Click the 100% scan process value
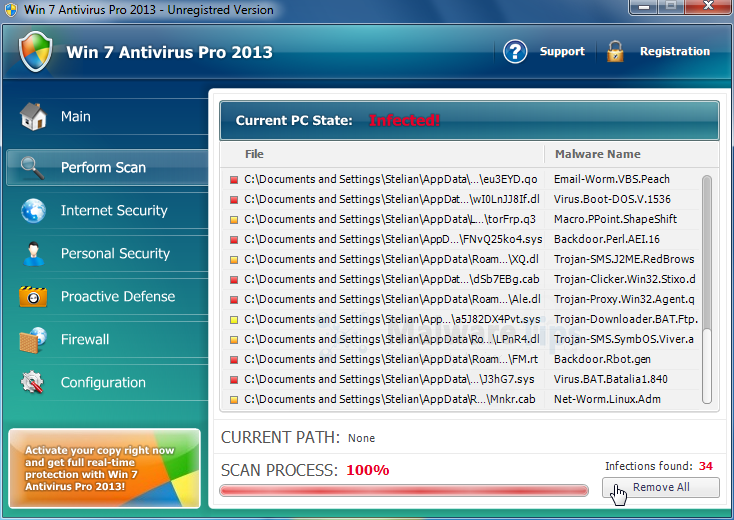The image size is (734, 520). click(x=367, y=470)
